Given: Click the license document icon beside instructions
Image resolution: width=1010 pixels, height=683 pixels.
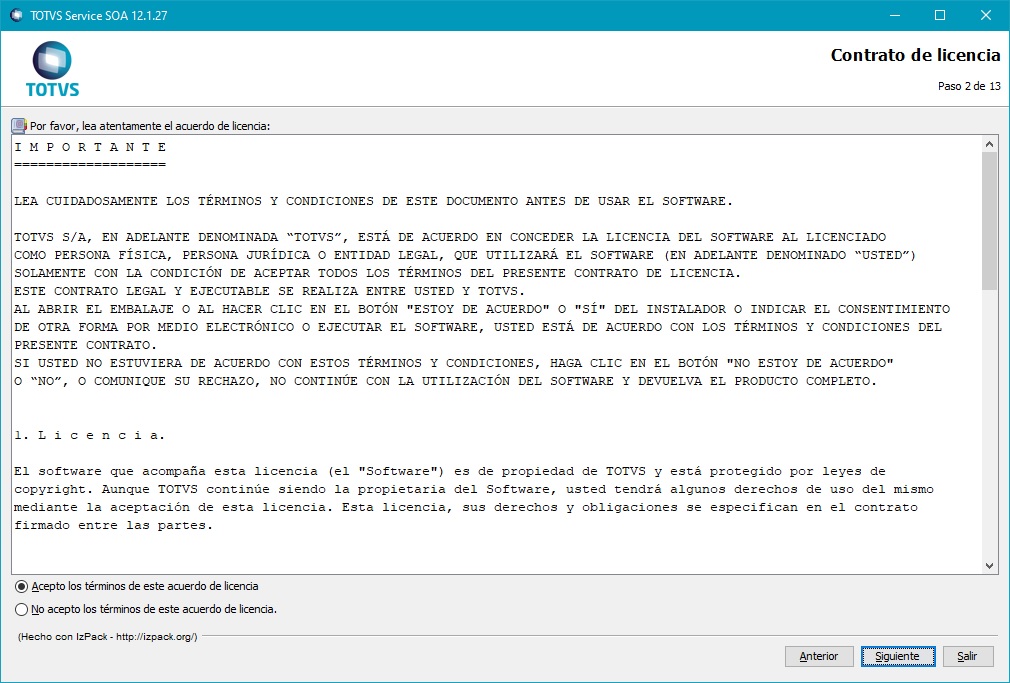Looking at the screenshot, I should pos(19,126).
